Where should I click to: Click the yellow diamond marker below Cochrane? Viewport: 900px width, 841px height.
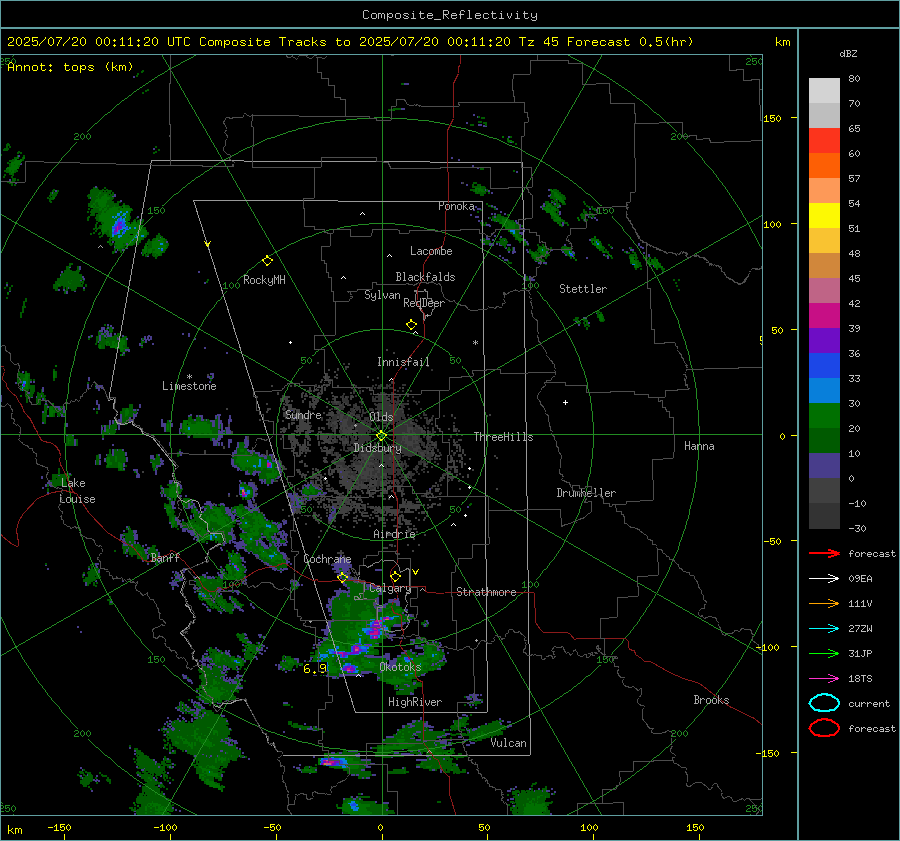(343, 578)
